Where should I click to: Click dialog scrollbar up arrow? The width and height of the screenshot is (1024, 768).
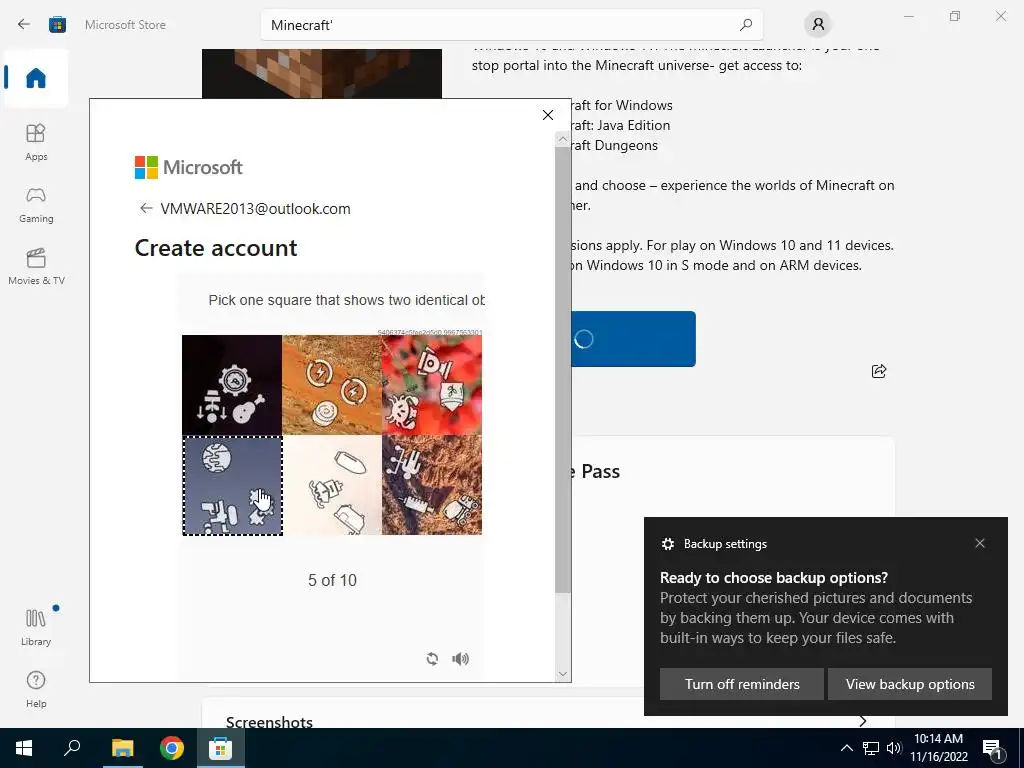point(563,139)
